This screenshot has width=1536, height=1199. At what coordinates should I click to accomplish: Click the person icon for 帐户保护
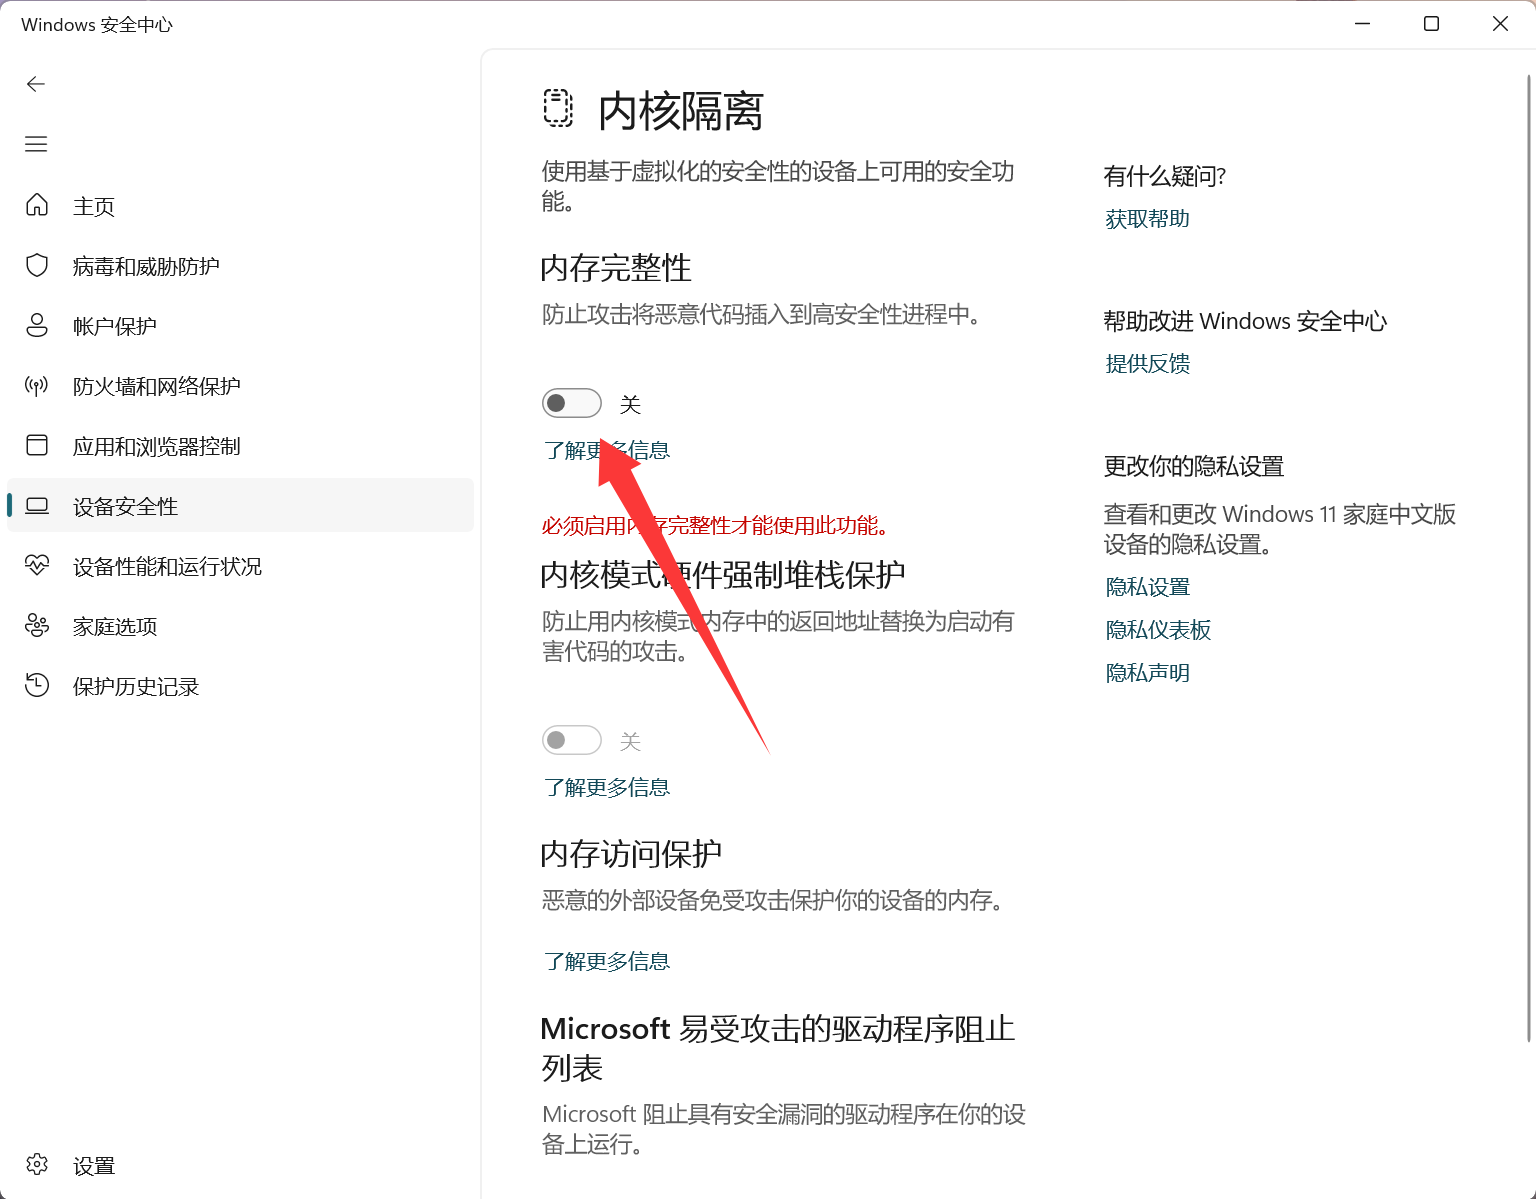(37, 325)
